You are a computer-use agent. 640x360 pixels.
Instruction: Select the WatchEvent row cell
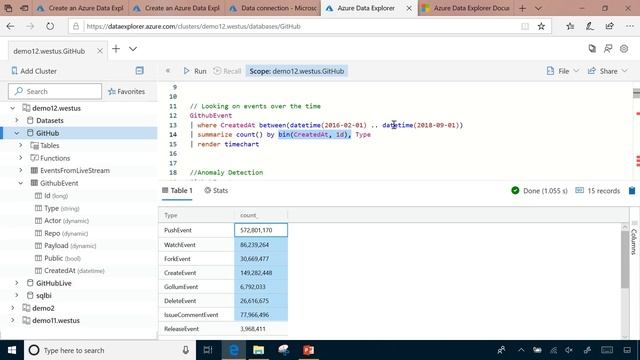pyautogui.click(x=196, y=245)
